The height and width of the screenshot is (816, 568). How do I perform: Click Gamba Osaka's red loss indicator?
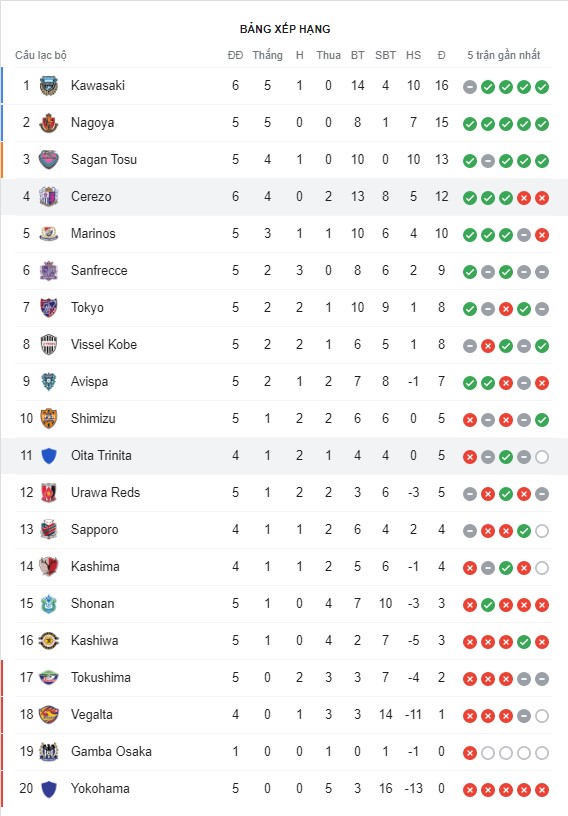coord(470,753)
